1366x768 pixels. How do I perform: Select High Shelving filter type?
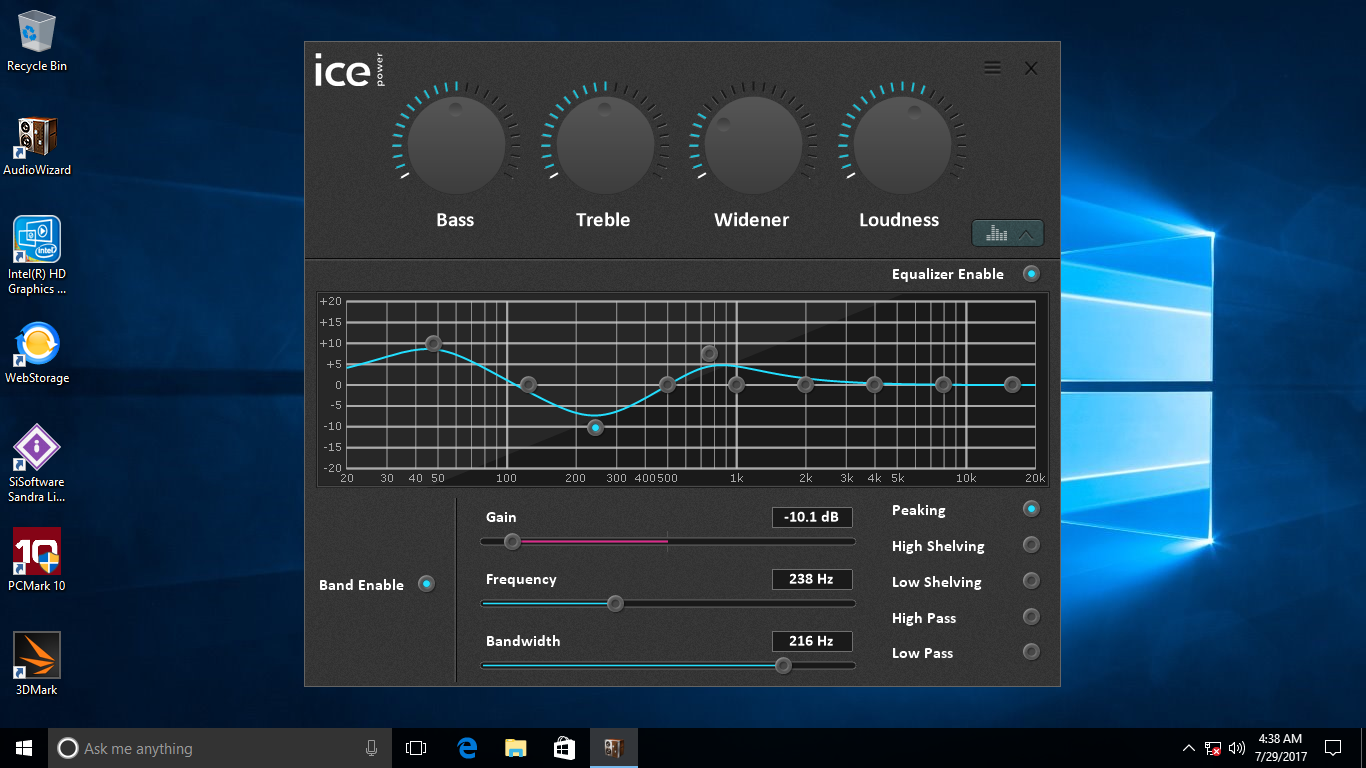tap(1031, 545)
